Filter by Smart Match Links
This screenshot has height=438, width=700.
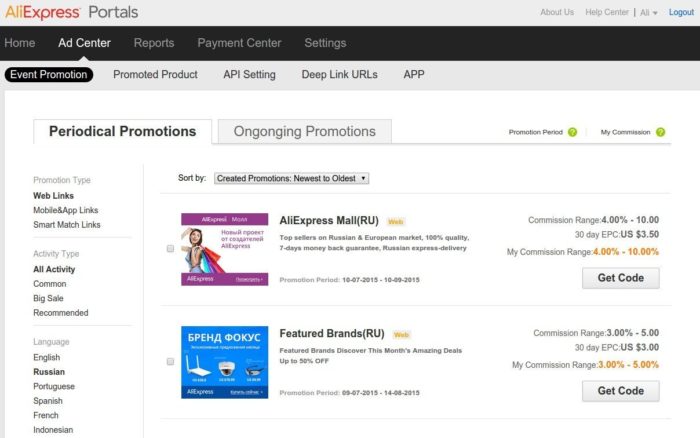(x=67, y=225)
